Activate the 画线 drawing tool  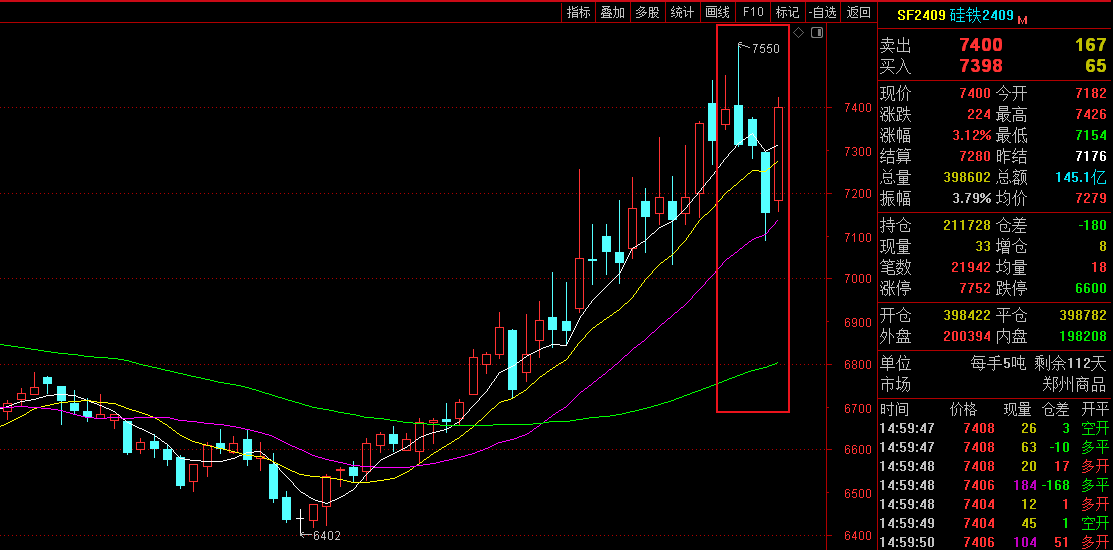(717, 12)
